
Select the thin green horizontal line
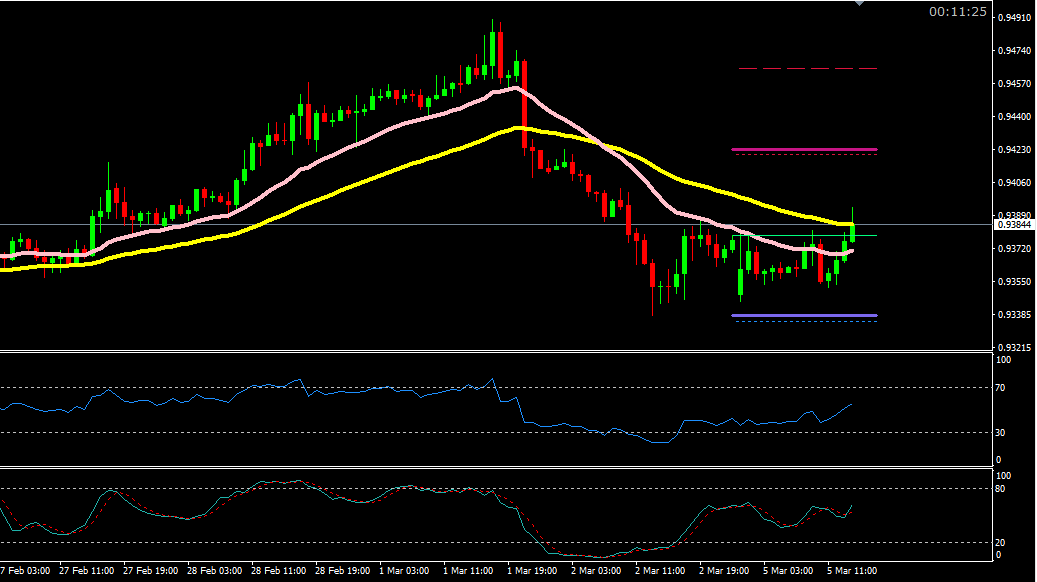coord(804,235)
